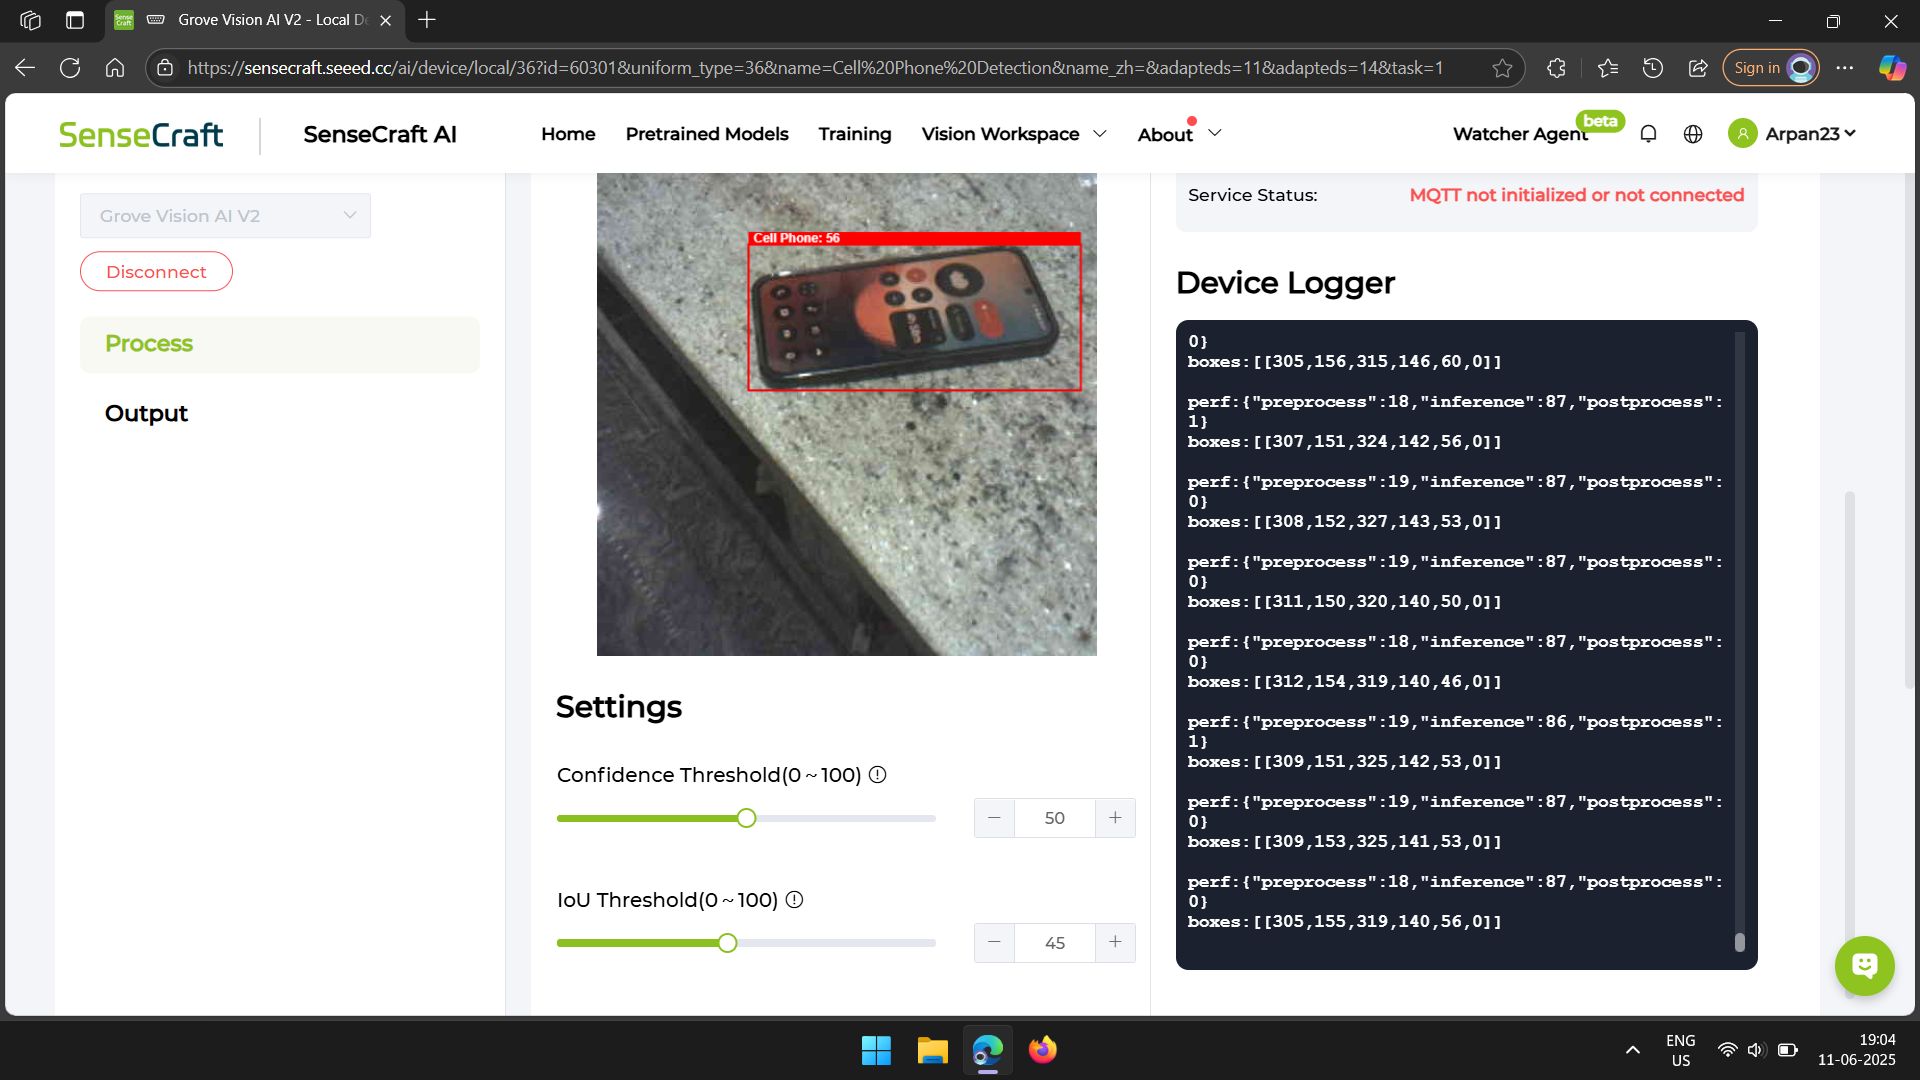Image resolution: width=1920 pixels, height=1080 pixels.
Task: Open browser extensions icon
Action: pyautogui.click(x=1556, y=68)
